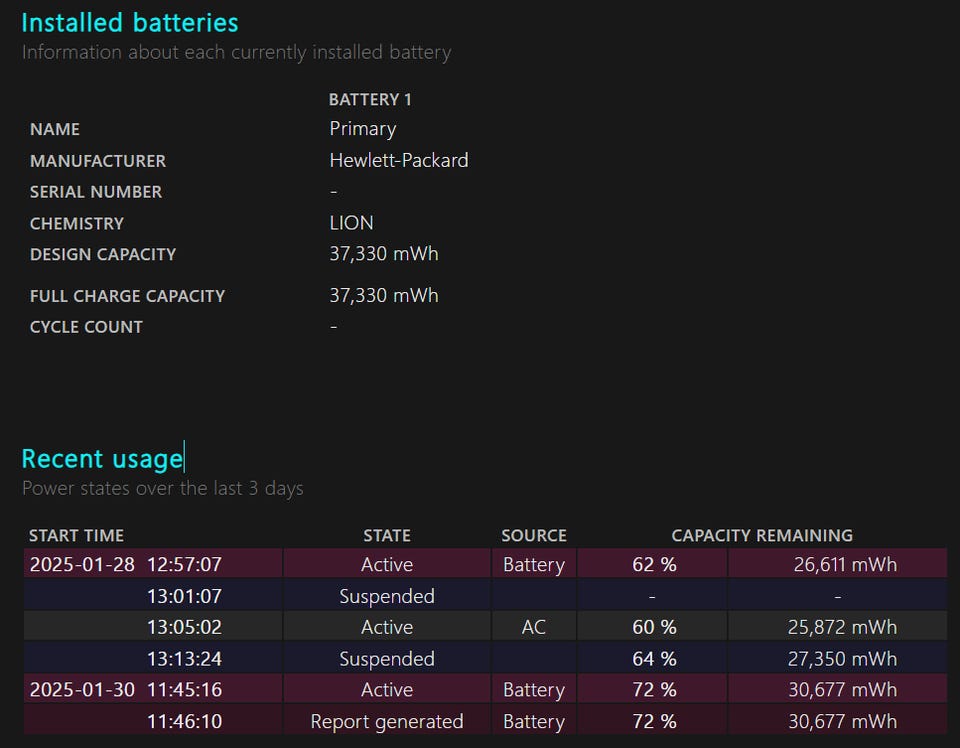Select the BATTERY 1 column header
960x748 pixels.
pos(370,99)
